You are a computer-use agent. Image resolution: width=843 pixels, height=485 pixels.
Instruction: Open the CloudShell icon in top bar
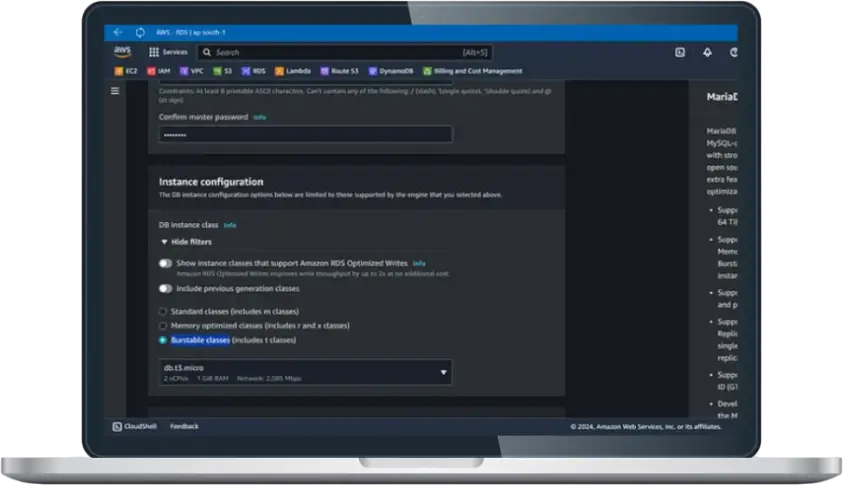coord(680,52)
